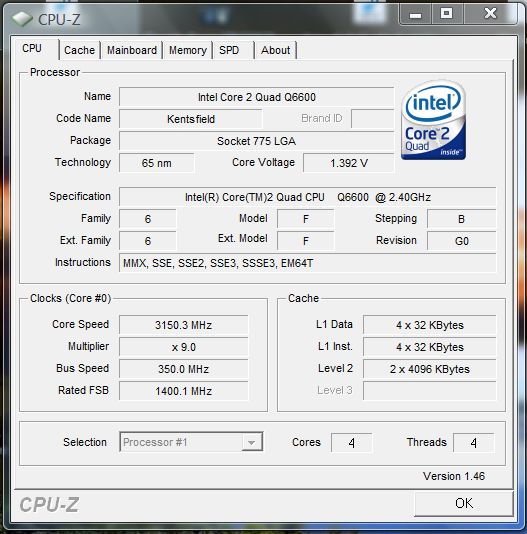Click the Core Speed value field
Viewport: 527px width, 534px height.
[184, 325]
